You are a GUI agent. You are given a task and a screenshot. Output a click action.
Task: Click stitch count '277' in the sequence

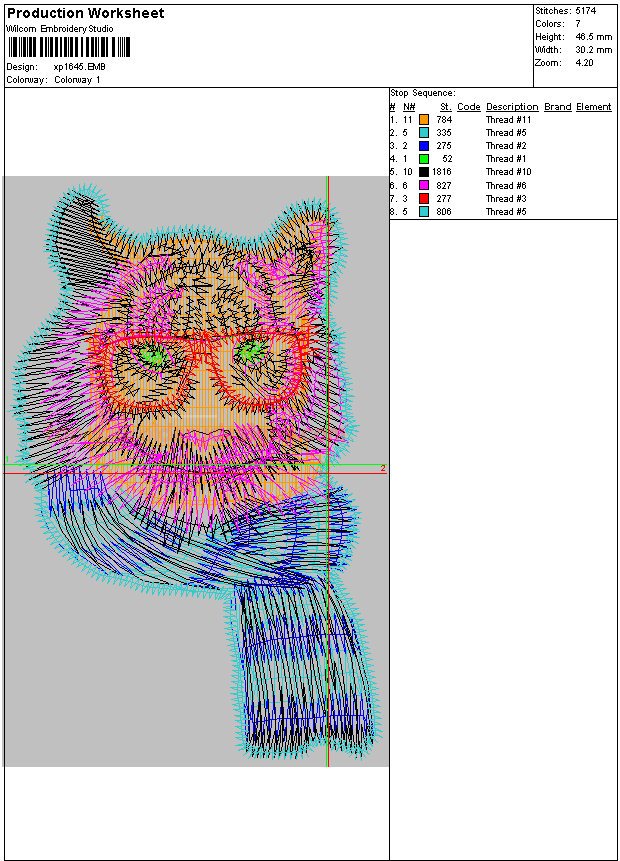(x=444, y=199)
